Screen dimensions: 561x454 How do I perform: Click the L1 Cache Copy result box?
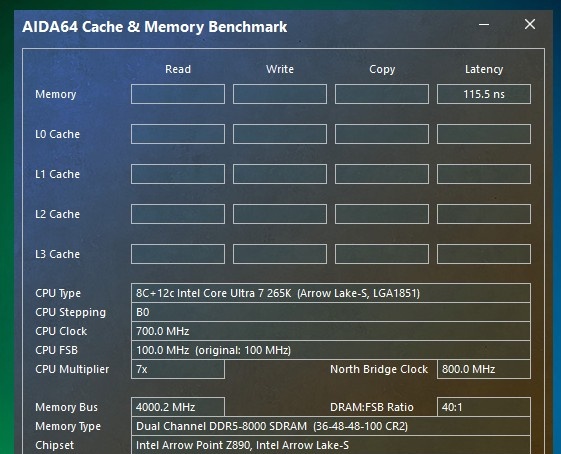tap(382, 174)
